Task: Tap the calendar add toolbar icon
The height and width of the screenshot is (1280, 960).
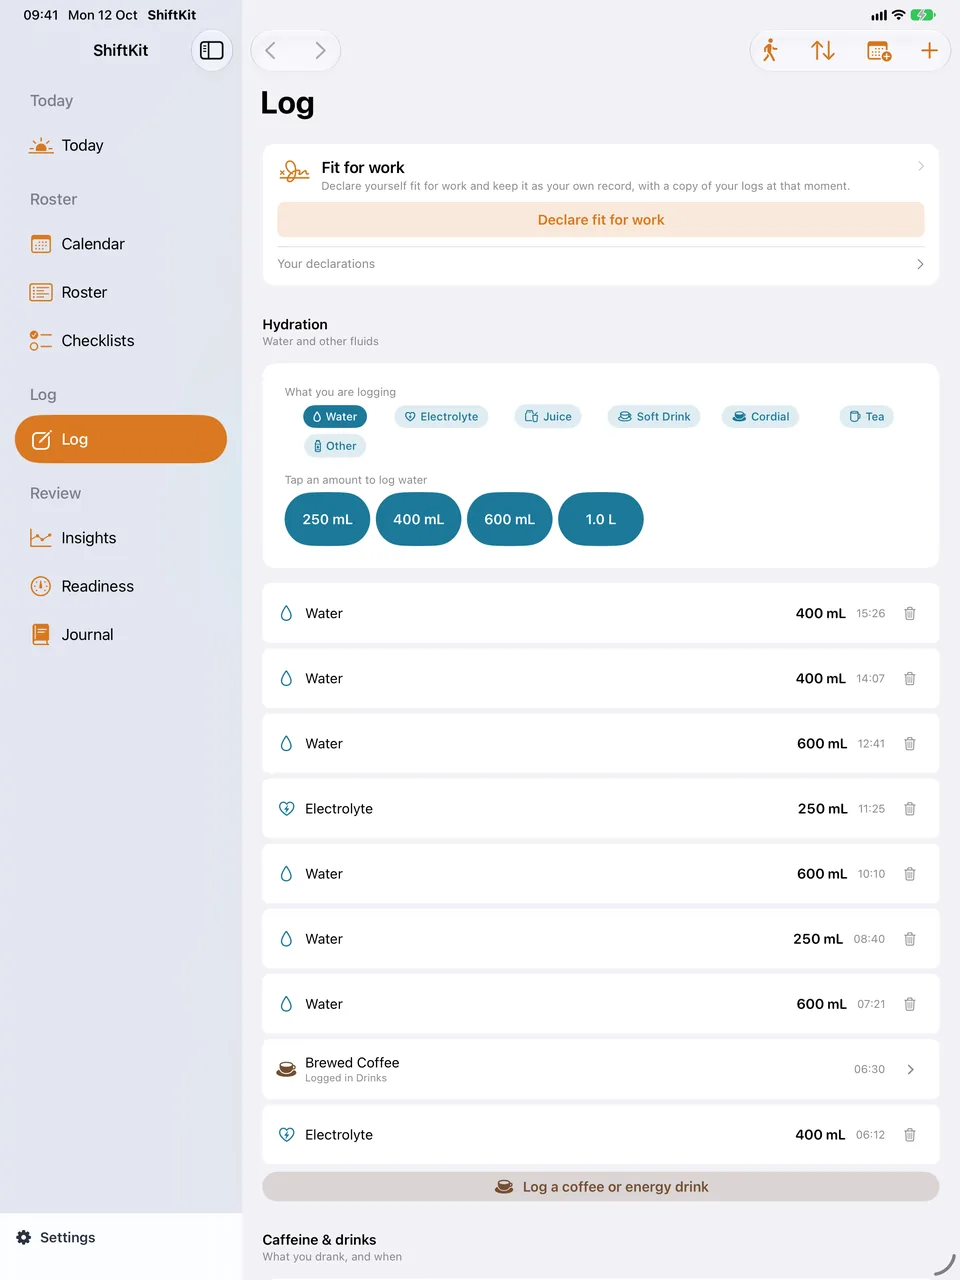Action: point(879,50)
